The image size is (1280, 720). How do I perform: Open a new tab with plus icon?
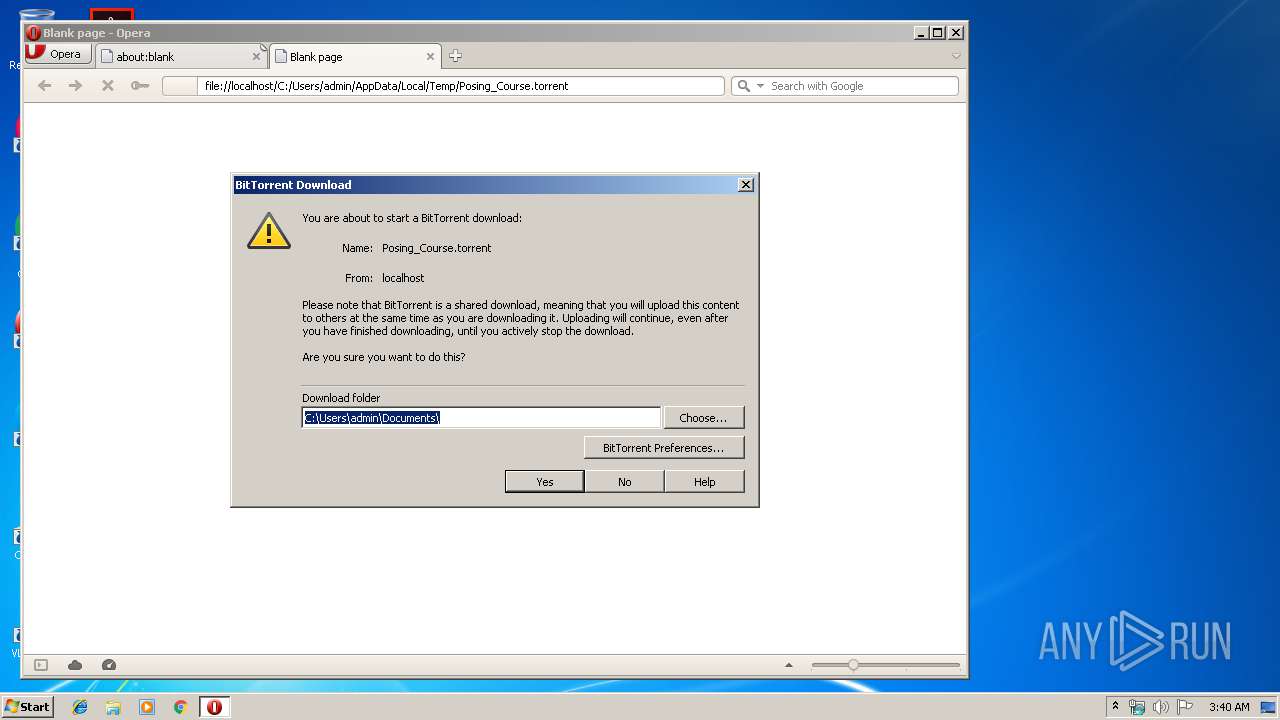pyautogui.click(x=455, y=56)
